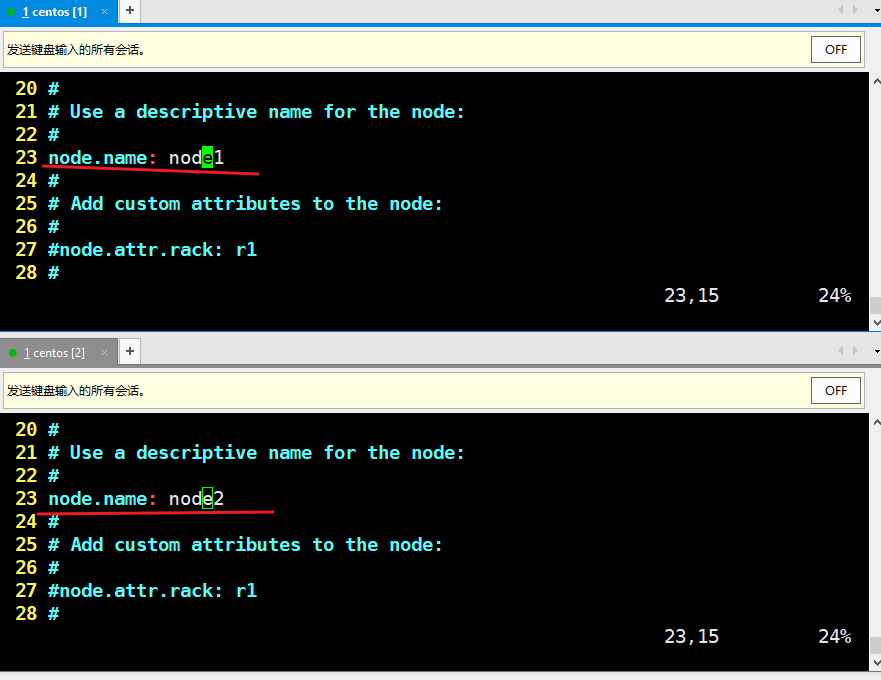Click '#node.attr.rack: r1' line in upper terminal

[x=152, y=250]
